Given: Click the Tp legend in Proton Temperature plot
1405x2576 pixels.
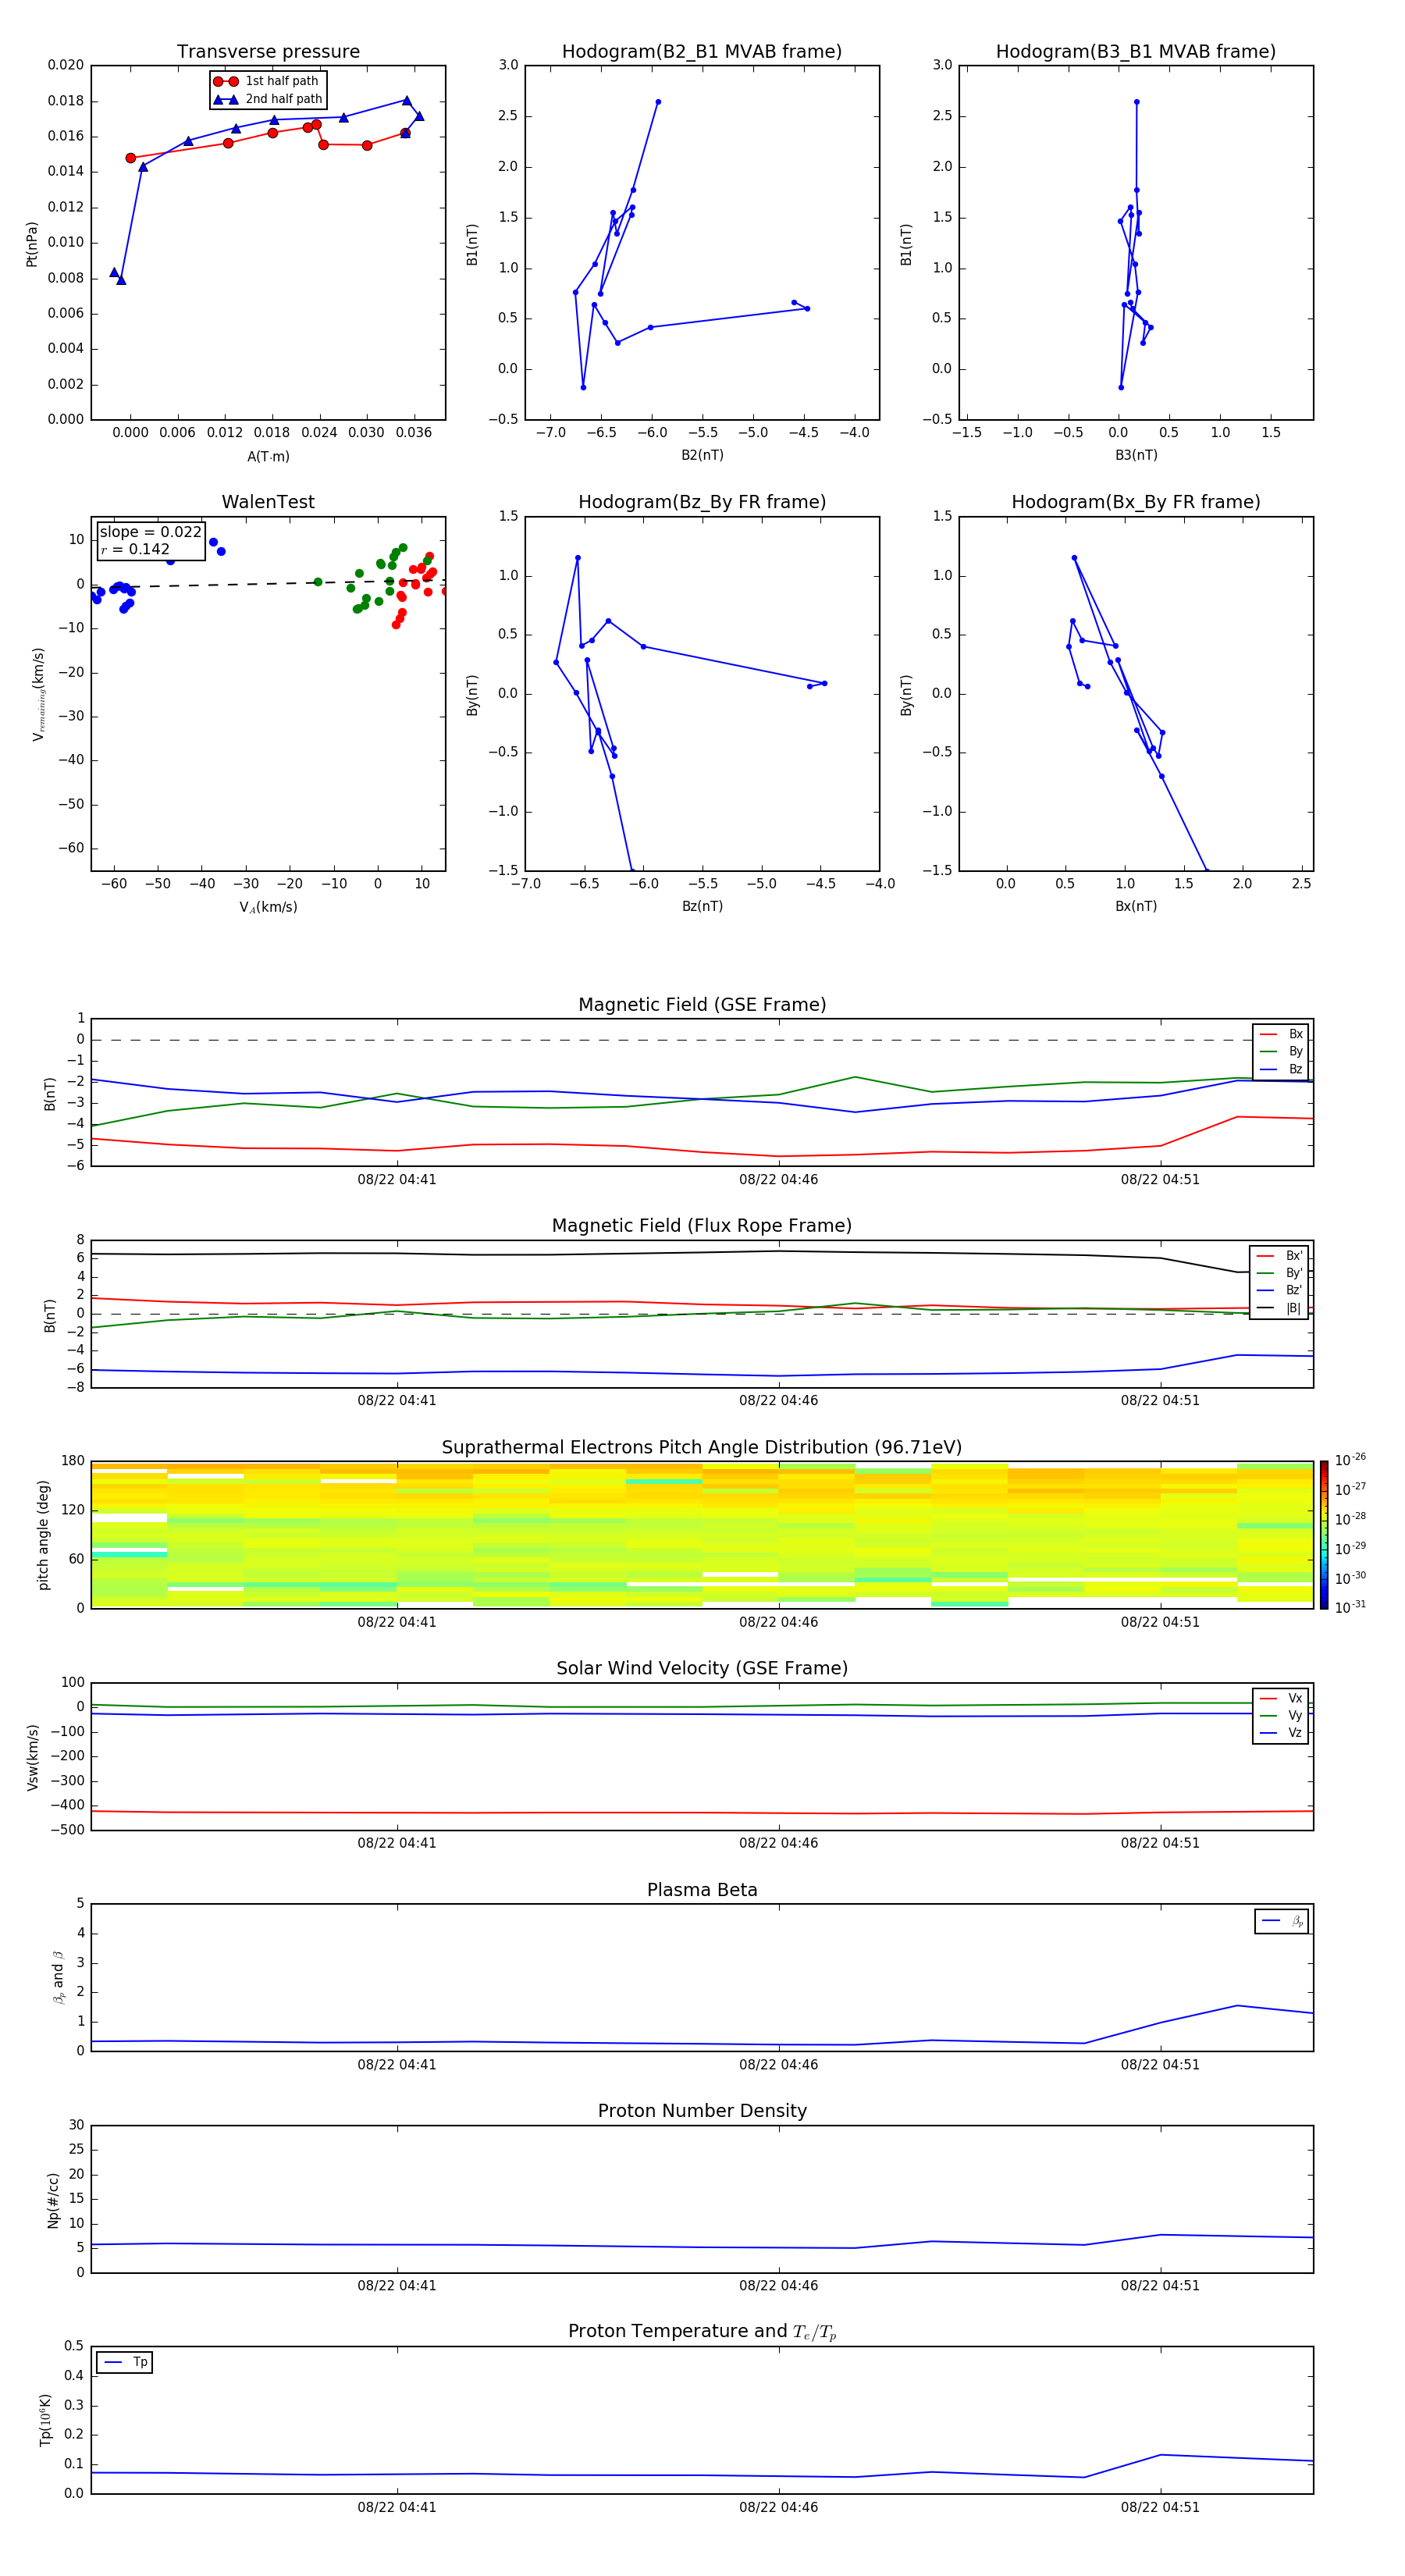Looking at the screenshot, I should [125, 2362].
